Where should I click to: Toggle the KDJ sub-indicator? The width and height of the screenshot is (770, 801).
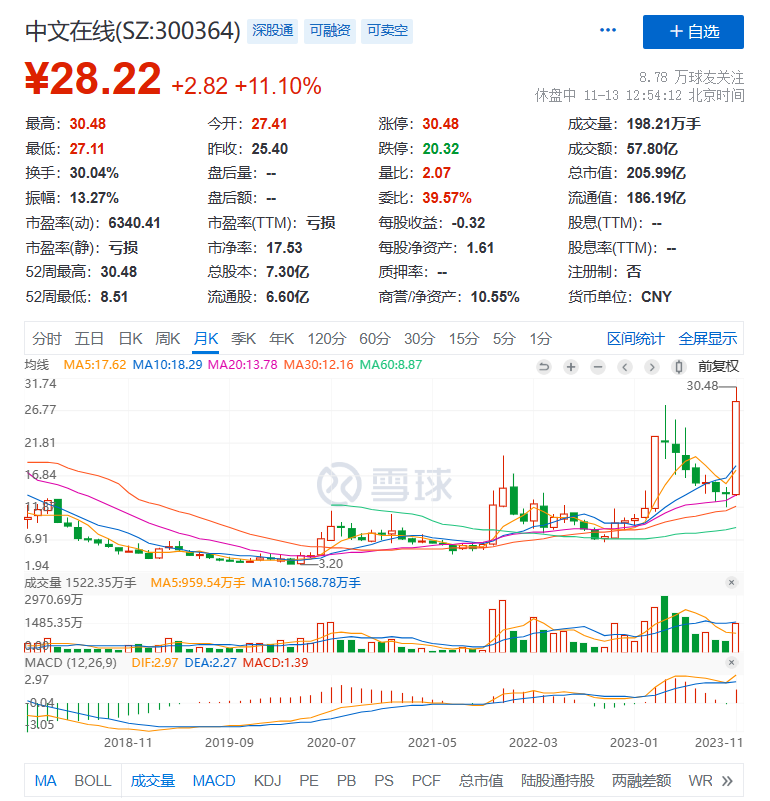pos(267,781)
